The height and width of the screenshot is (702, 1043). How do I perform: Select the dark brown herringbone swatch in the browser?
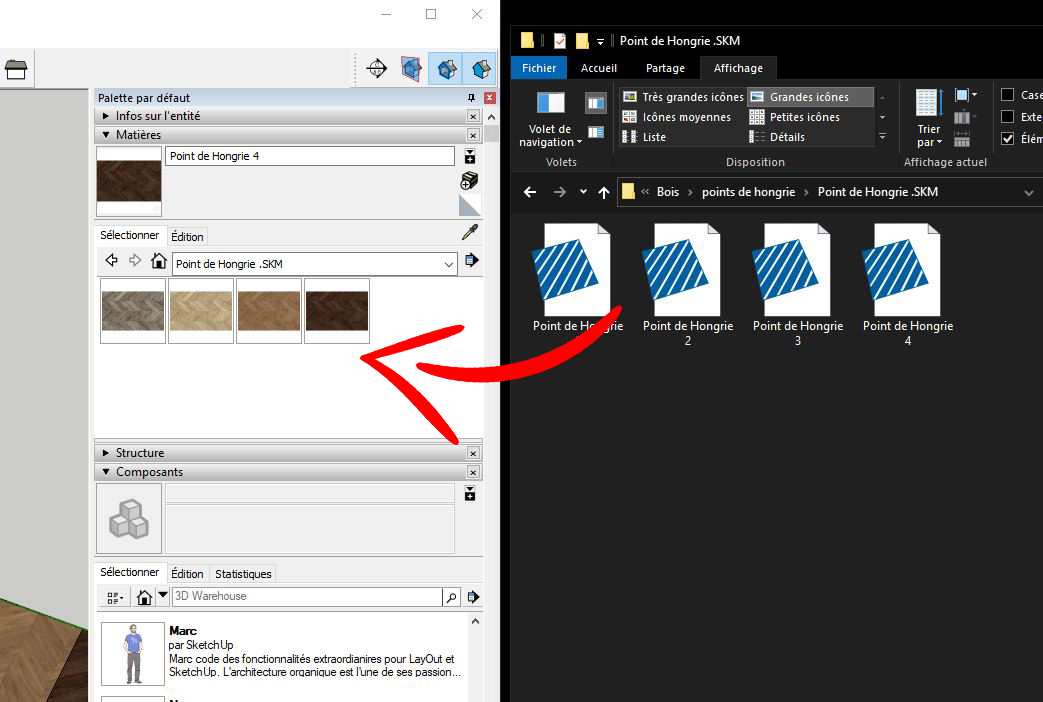click(337, 311)
